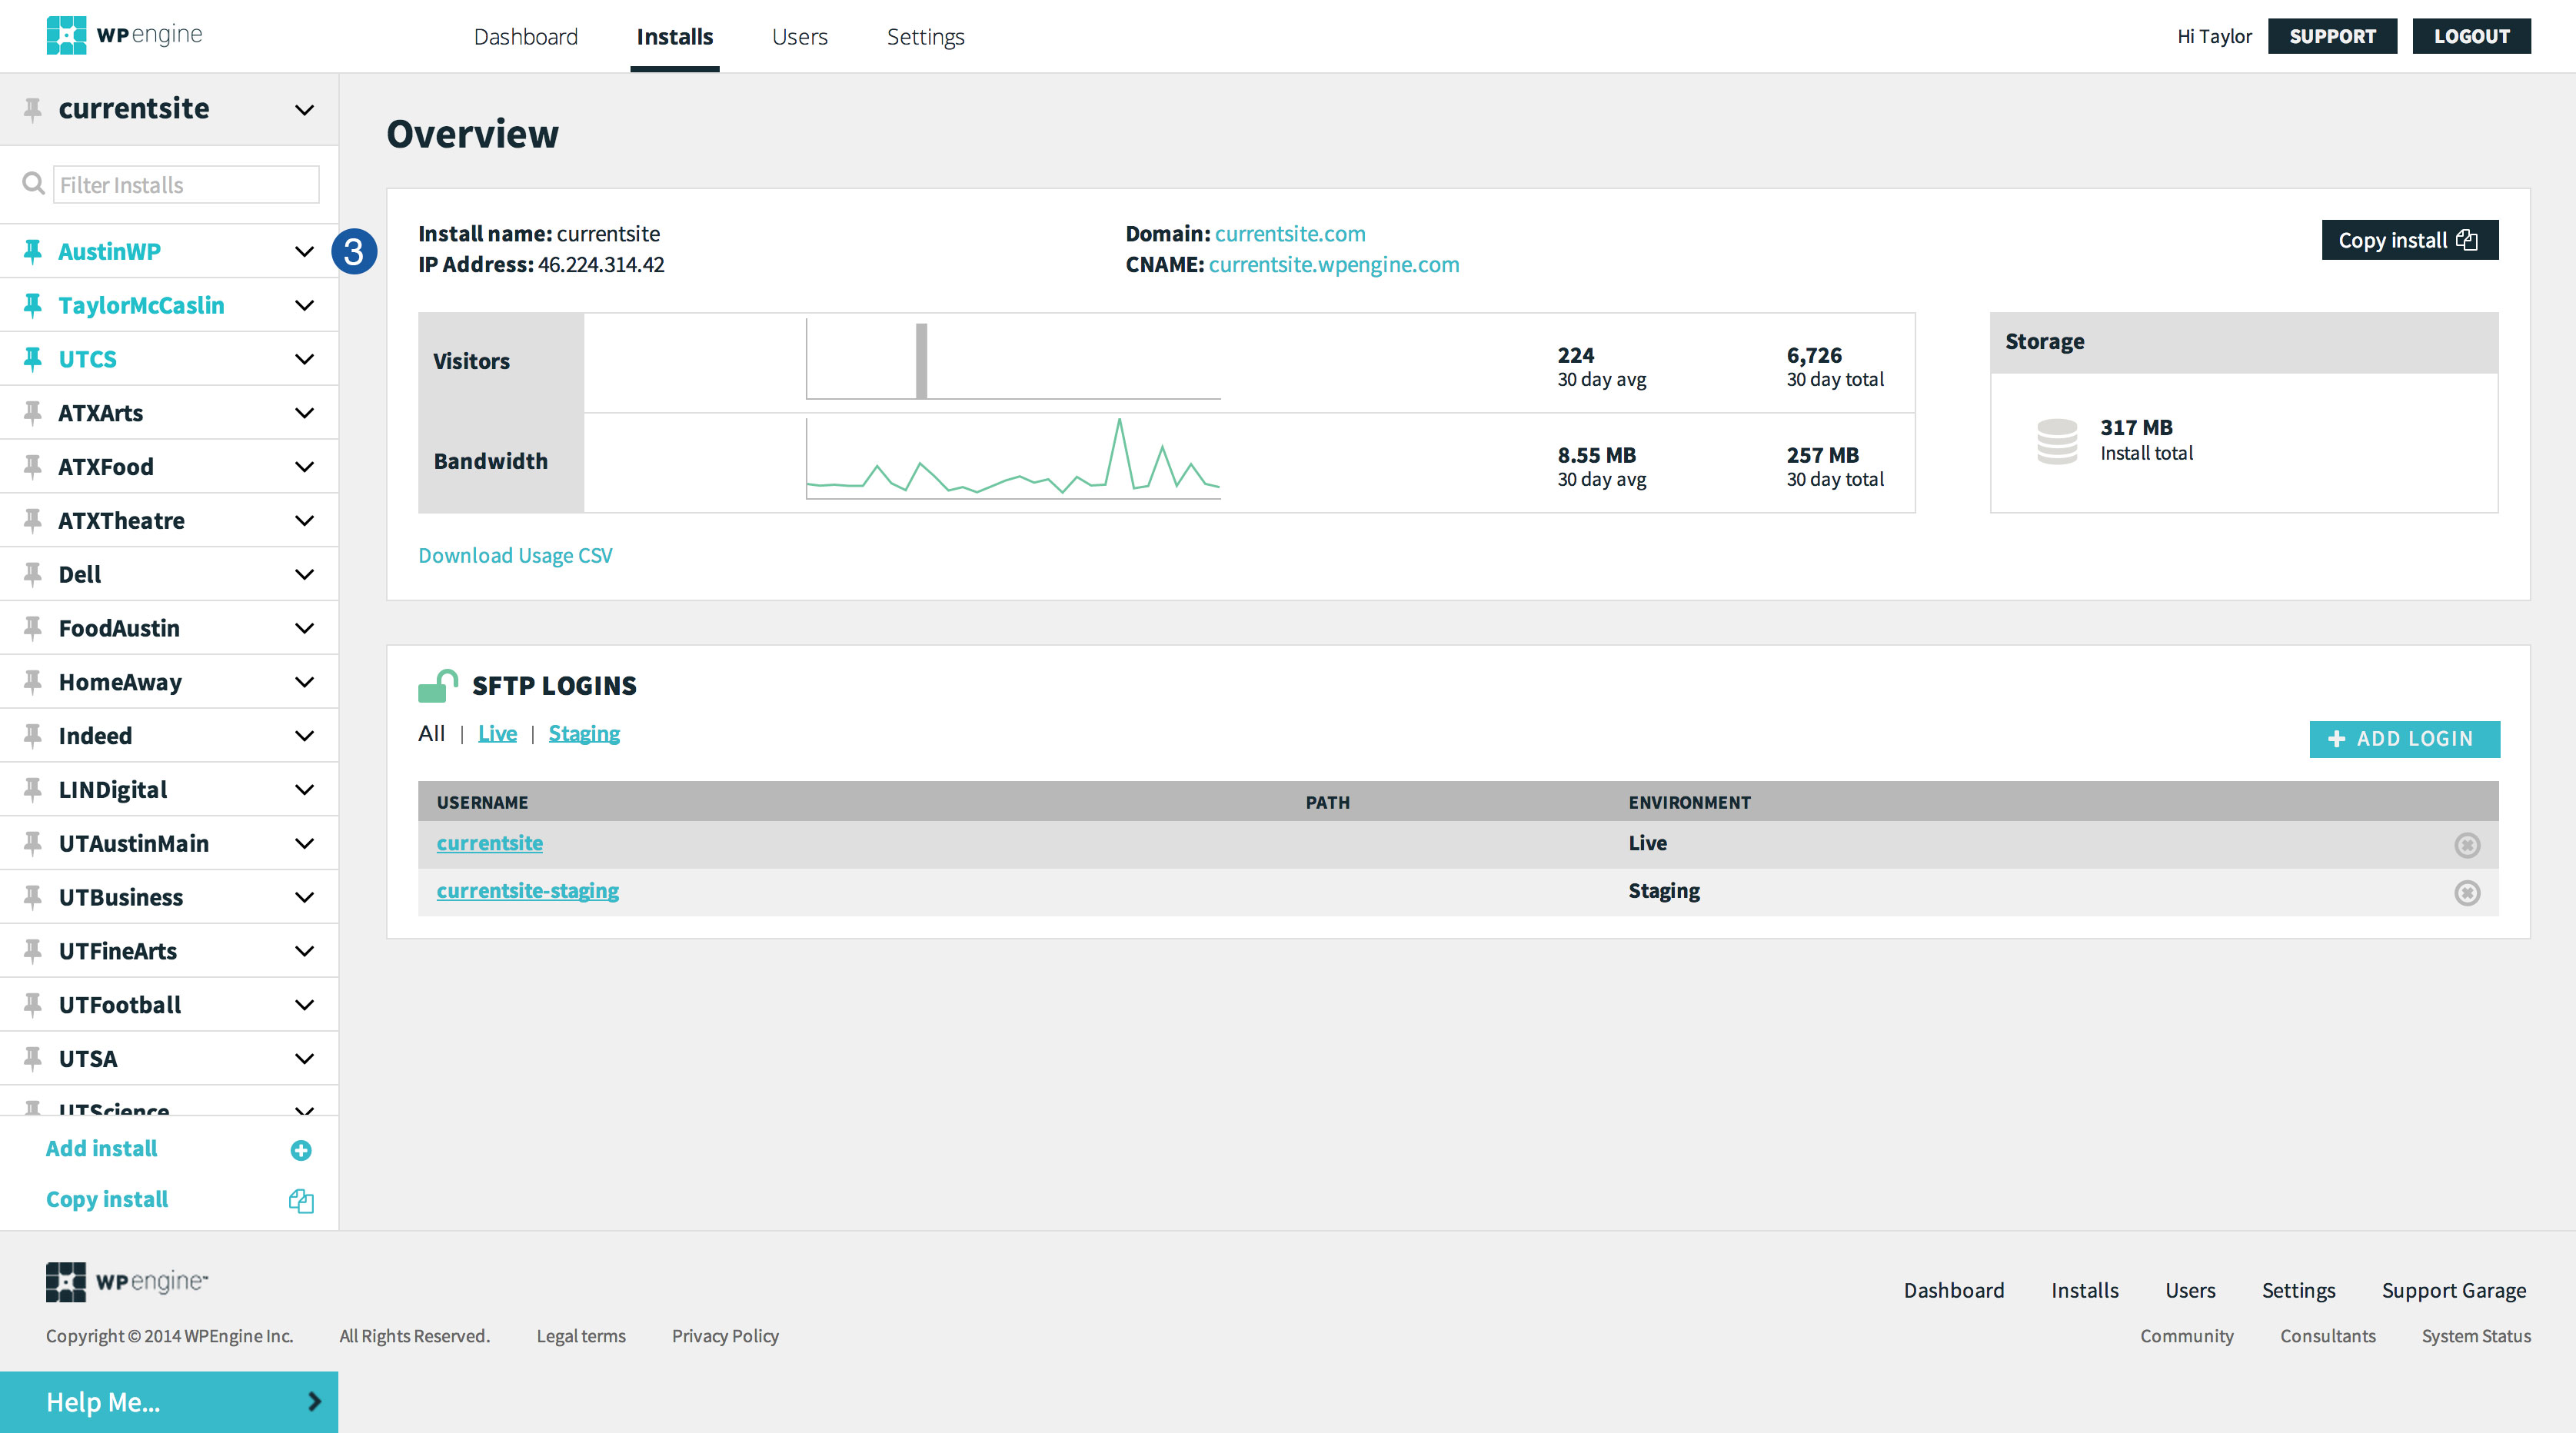Open the currentsite.com domain link
The image size is (2576, 1433).
(1290, 233)
